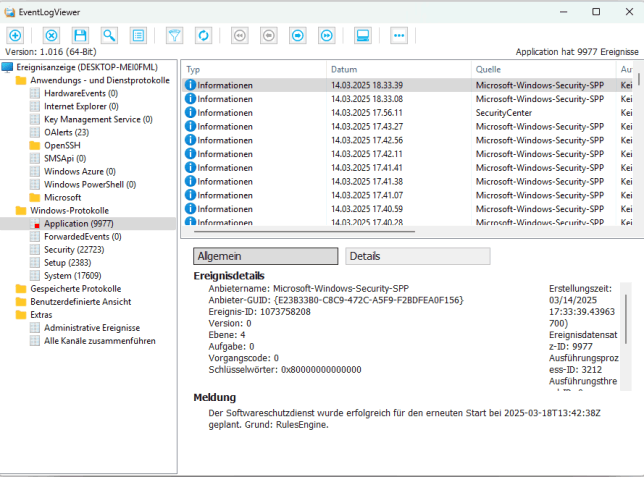Open the Windows-Protokolle folder node

pos(63,210)
